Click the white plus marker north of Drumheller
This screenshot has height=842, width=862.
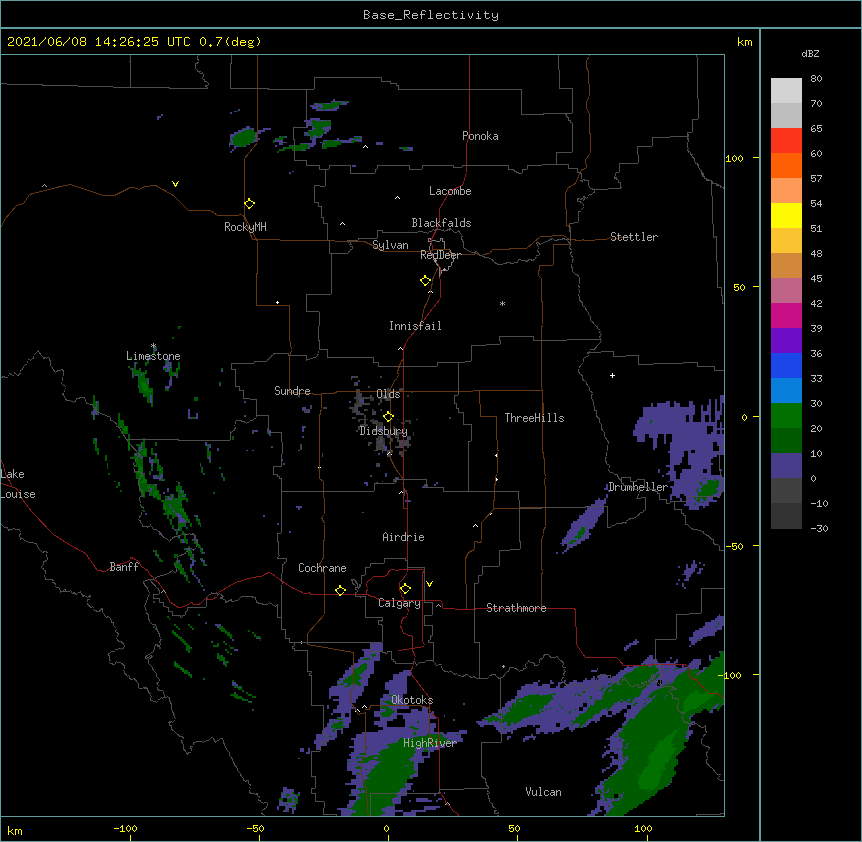tap(612, 375)
